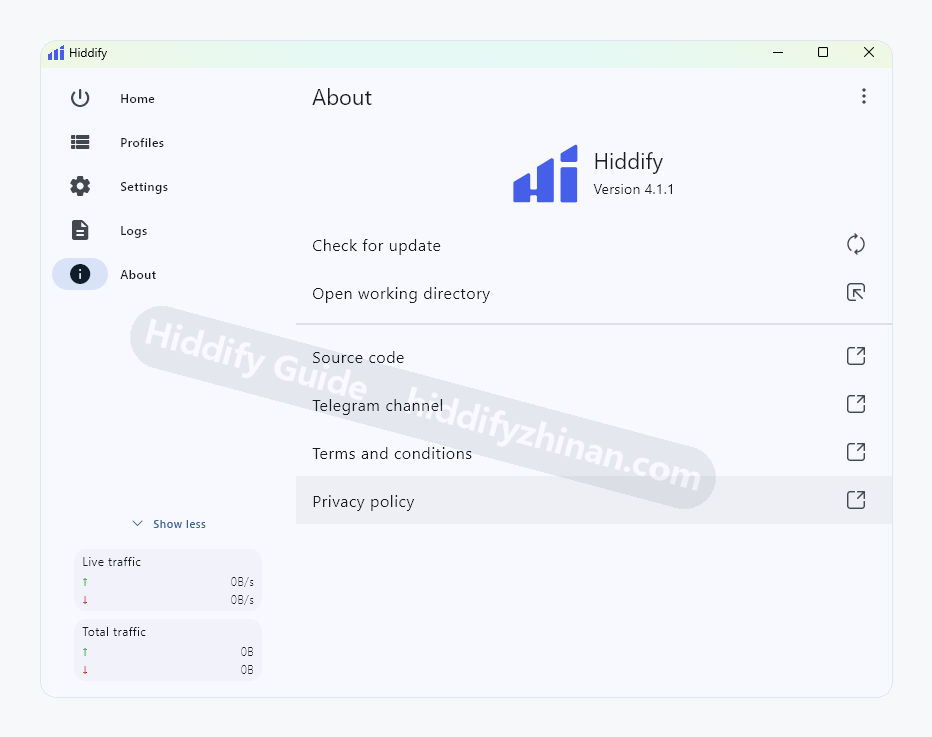This screenshot has width=932, height=737.
Task: Click the Logs document icon
Action: [x=80, y=230]
